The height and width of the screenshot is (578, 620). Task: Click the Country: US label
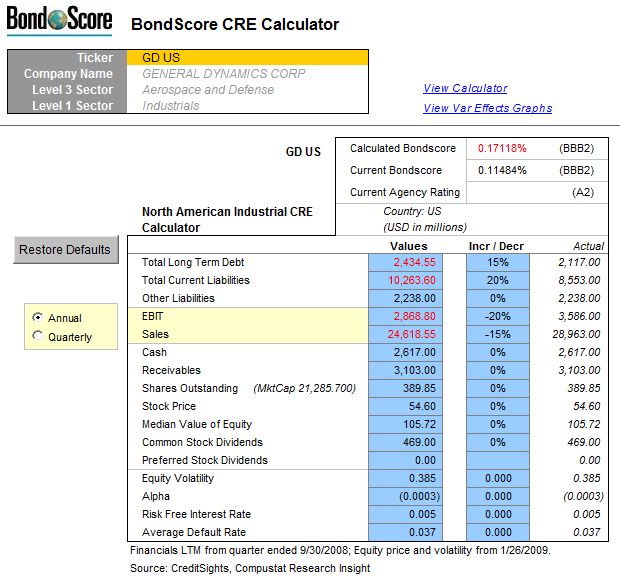coord(412,212)
